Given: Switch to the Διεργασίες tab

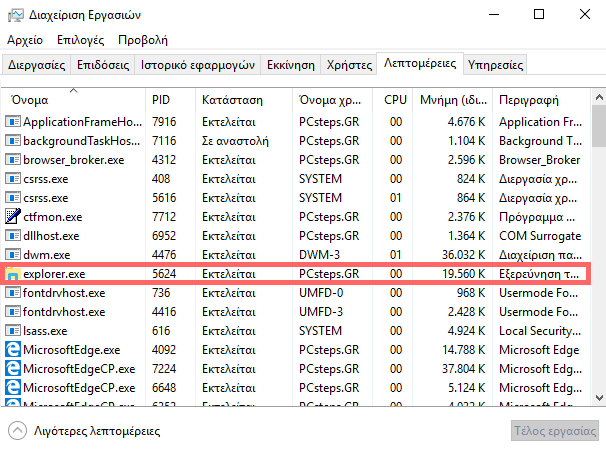Looking at the screenshot, I should pos(36,65).
